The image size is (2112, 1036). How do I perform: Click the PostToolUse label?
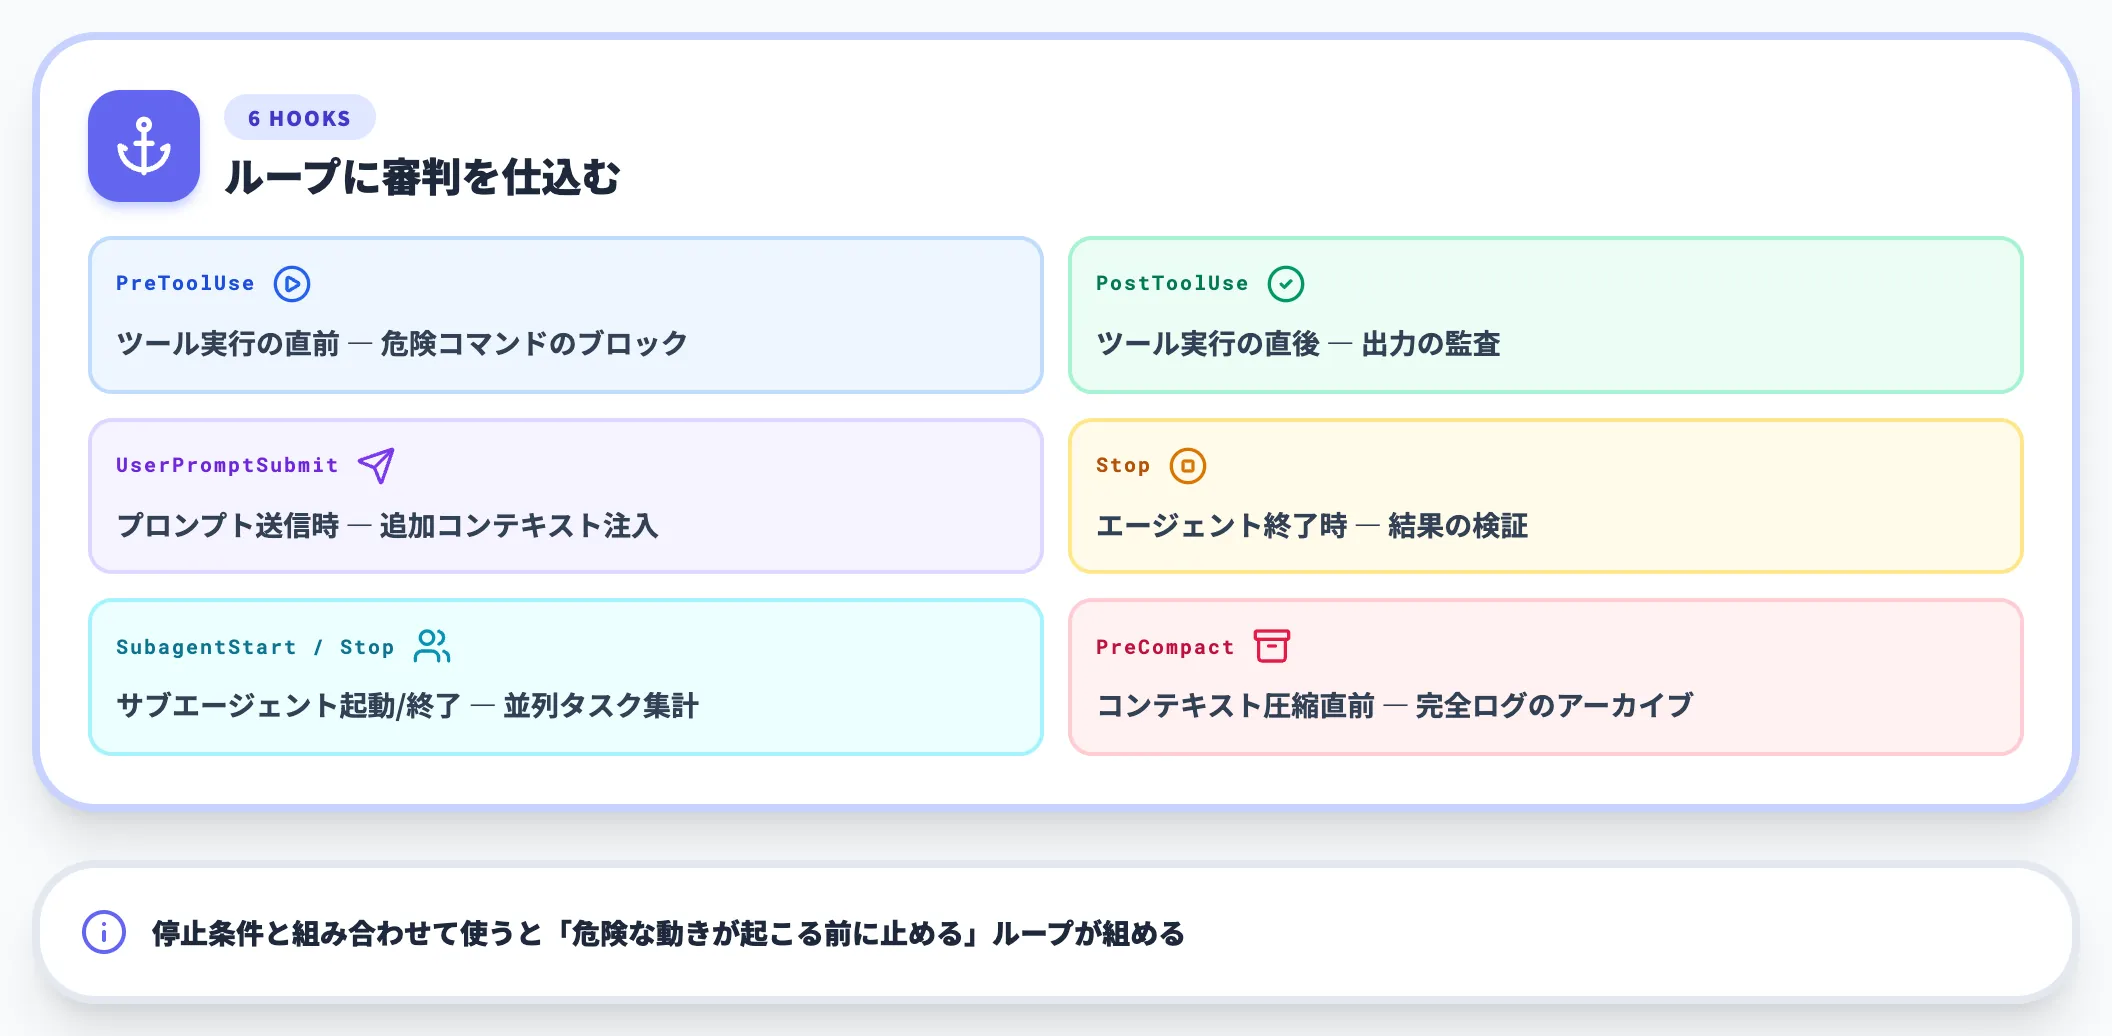pos(1172,283)
